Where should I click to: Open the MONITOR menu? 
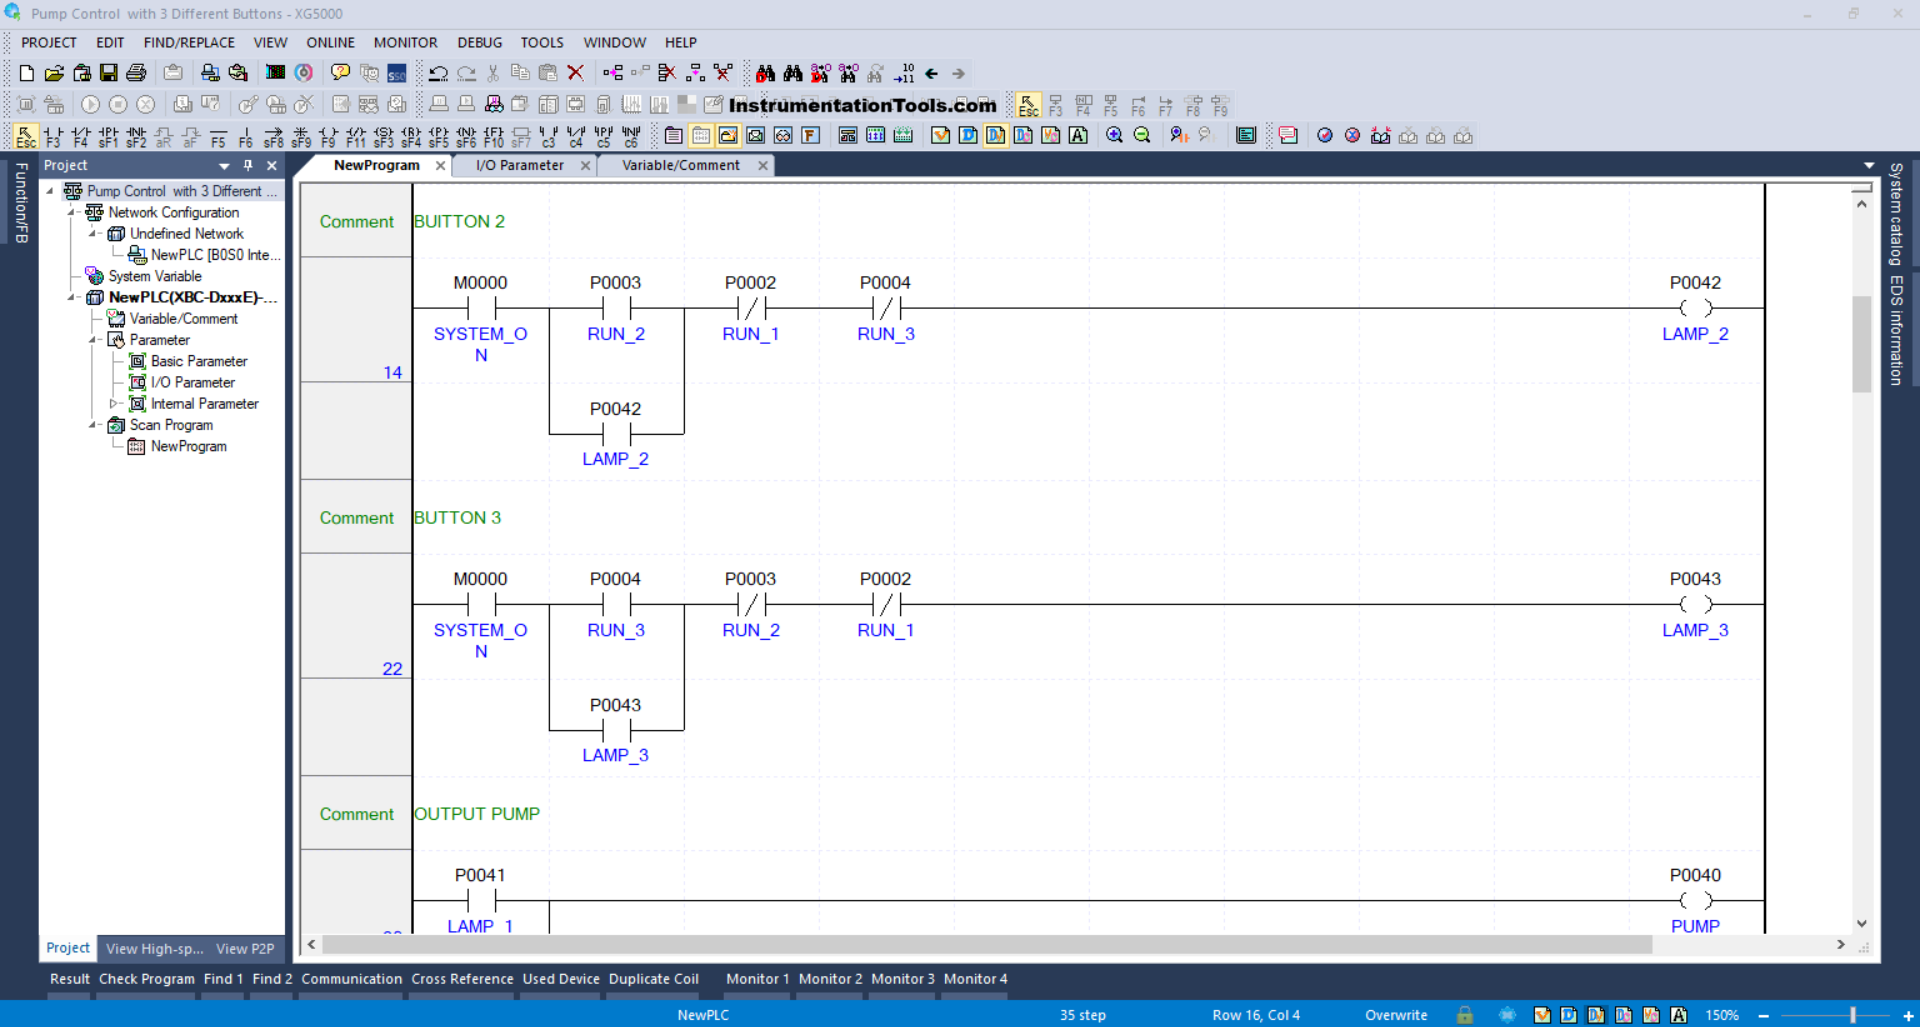coord(405,42)
